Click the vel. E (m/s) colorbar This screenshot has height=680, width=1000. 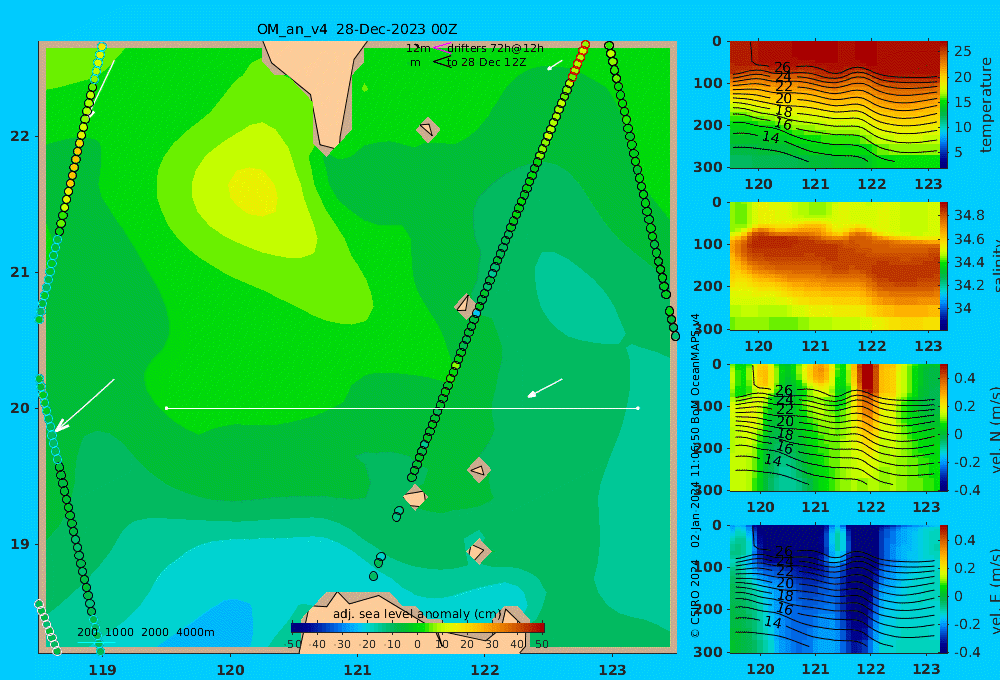point(944,589)
